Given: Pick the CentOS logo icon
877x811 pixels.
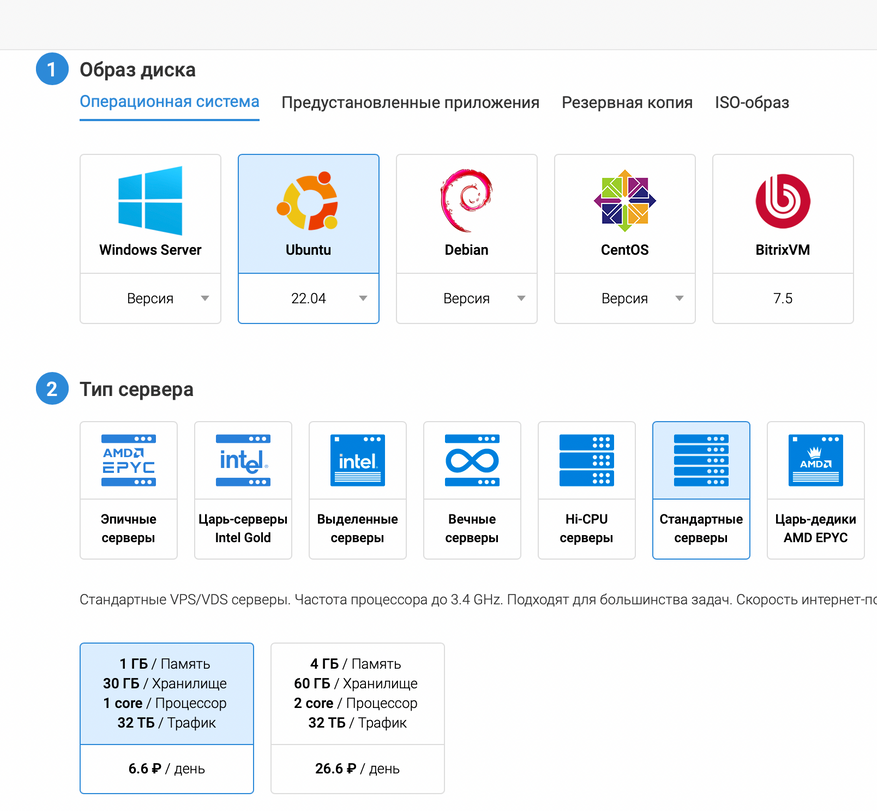Looking at the screenshot, I should (x=625, y=201).
